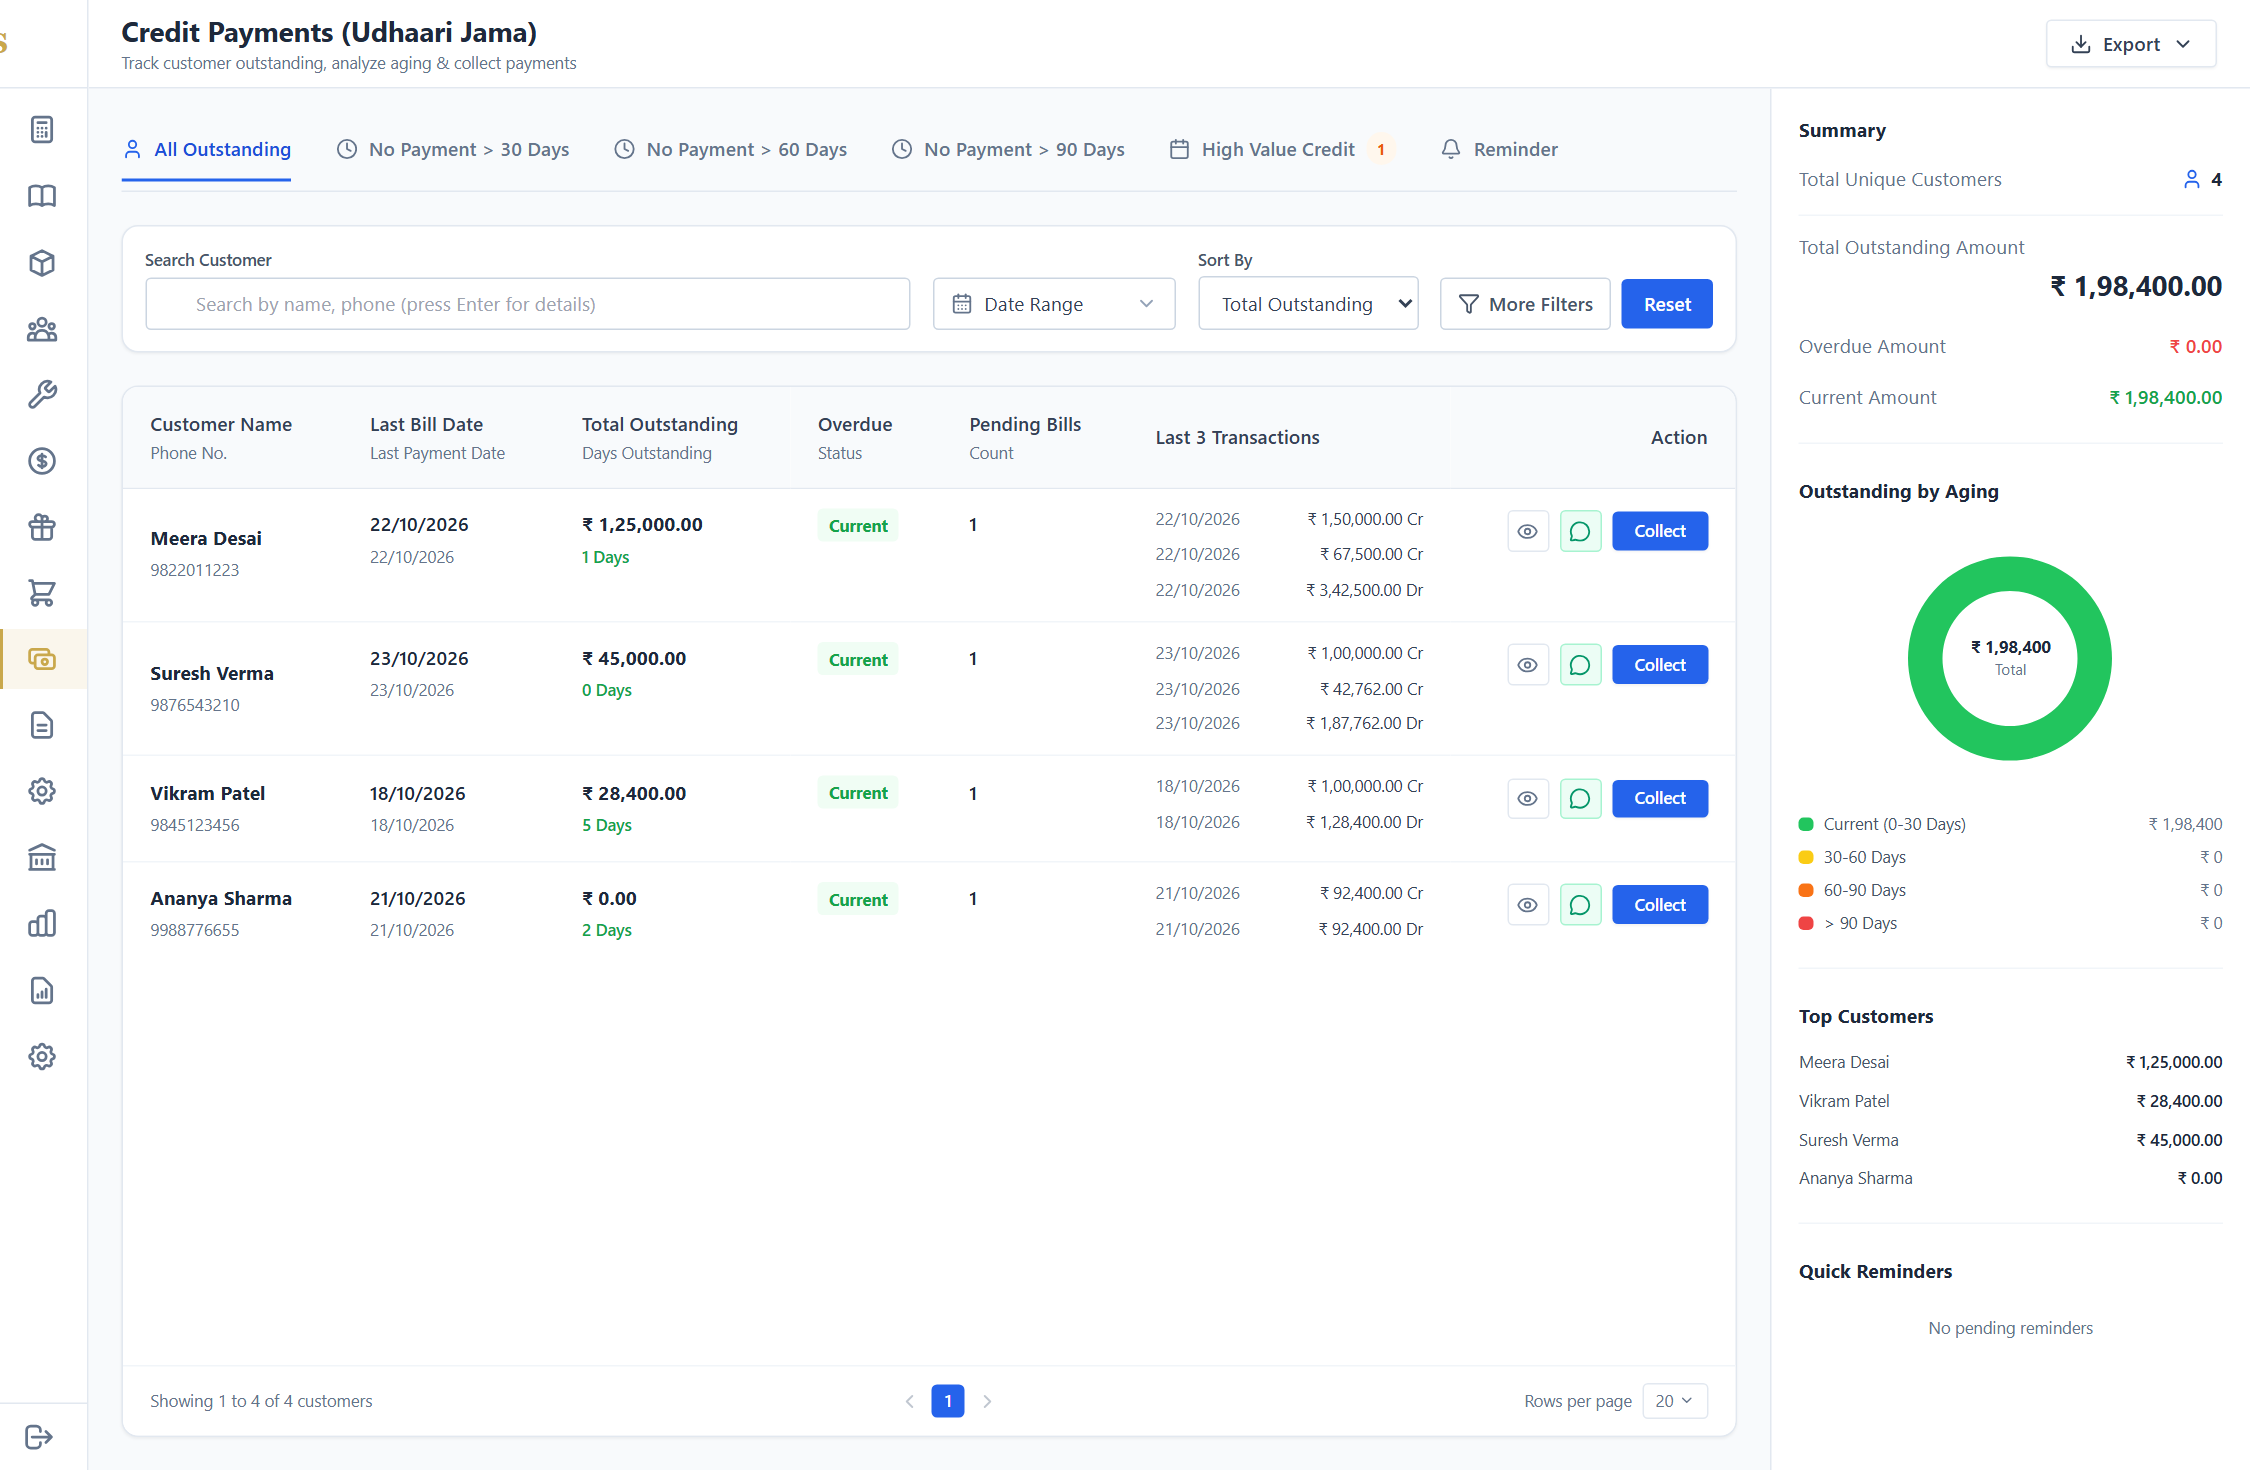The image size is (2250, 1470).
Task: Switch to High Value Credit tab
Action: tap(1281, 149)
